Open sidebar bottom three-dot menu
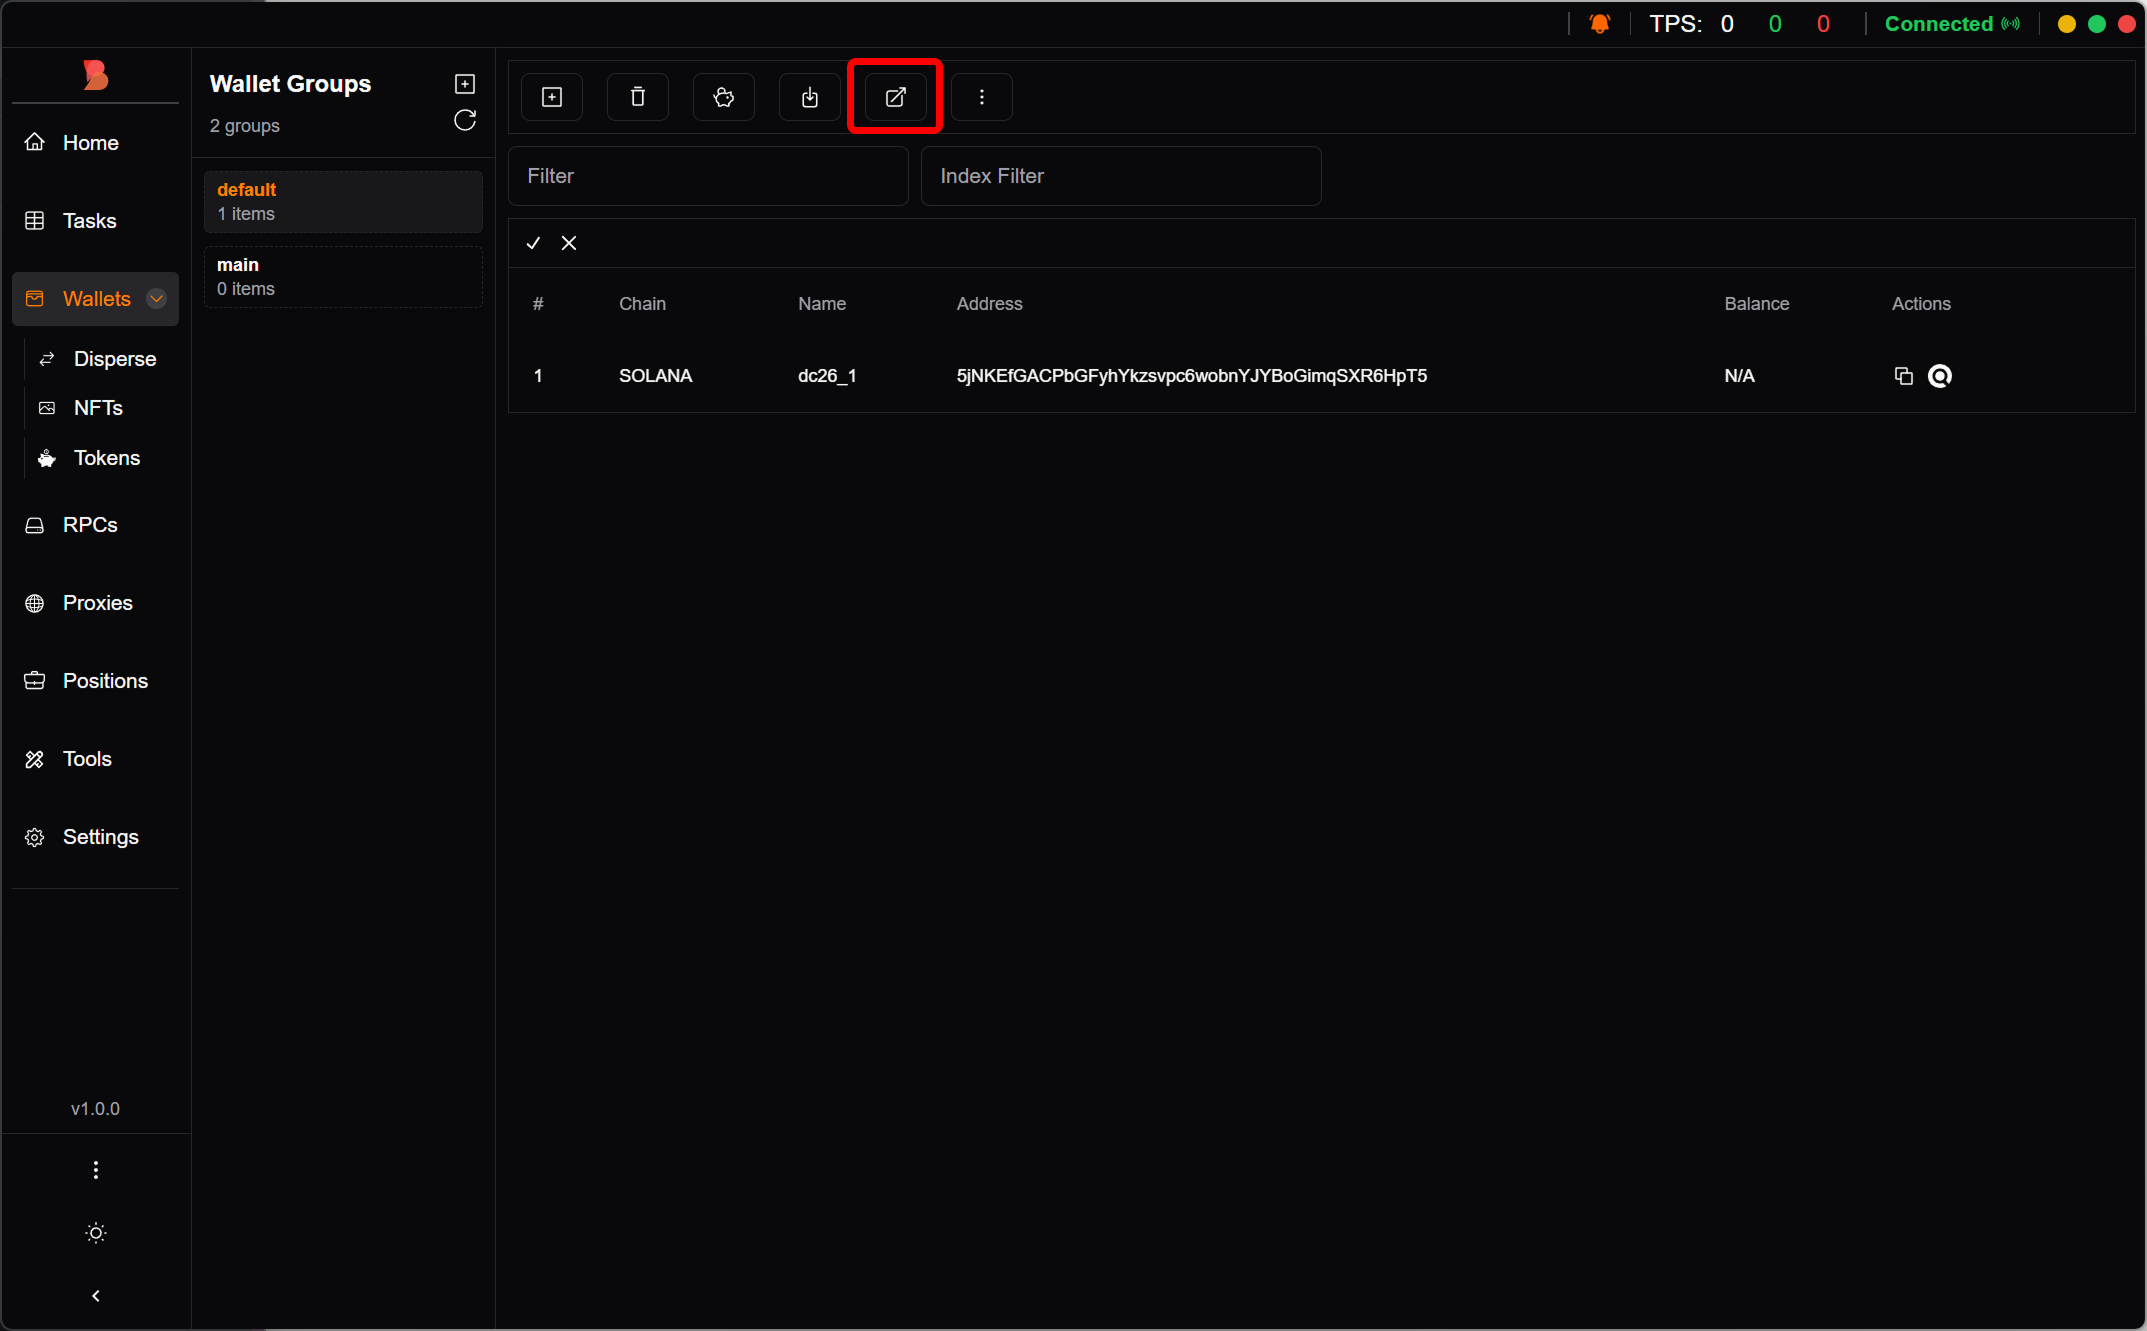 pyautogui.click(x=96, y=1170)
